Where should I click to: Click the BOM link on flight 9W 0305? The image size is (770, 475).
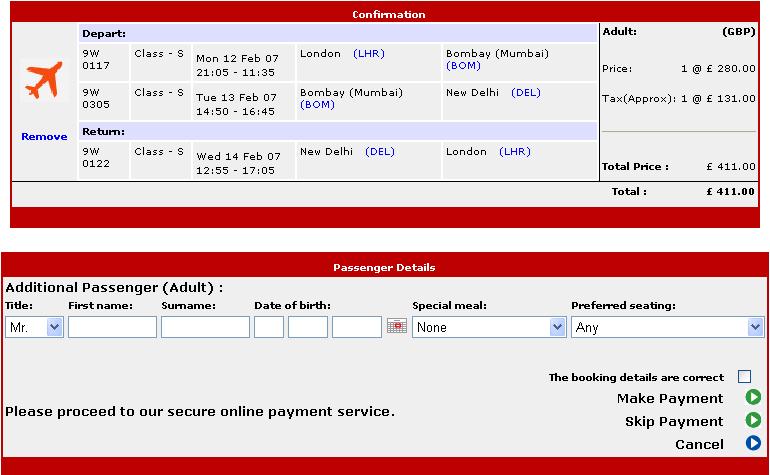pos(317,105)
